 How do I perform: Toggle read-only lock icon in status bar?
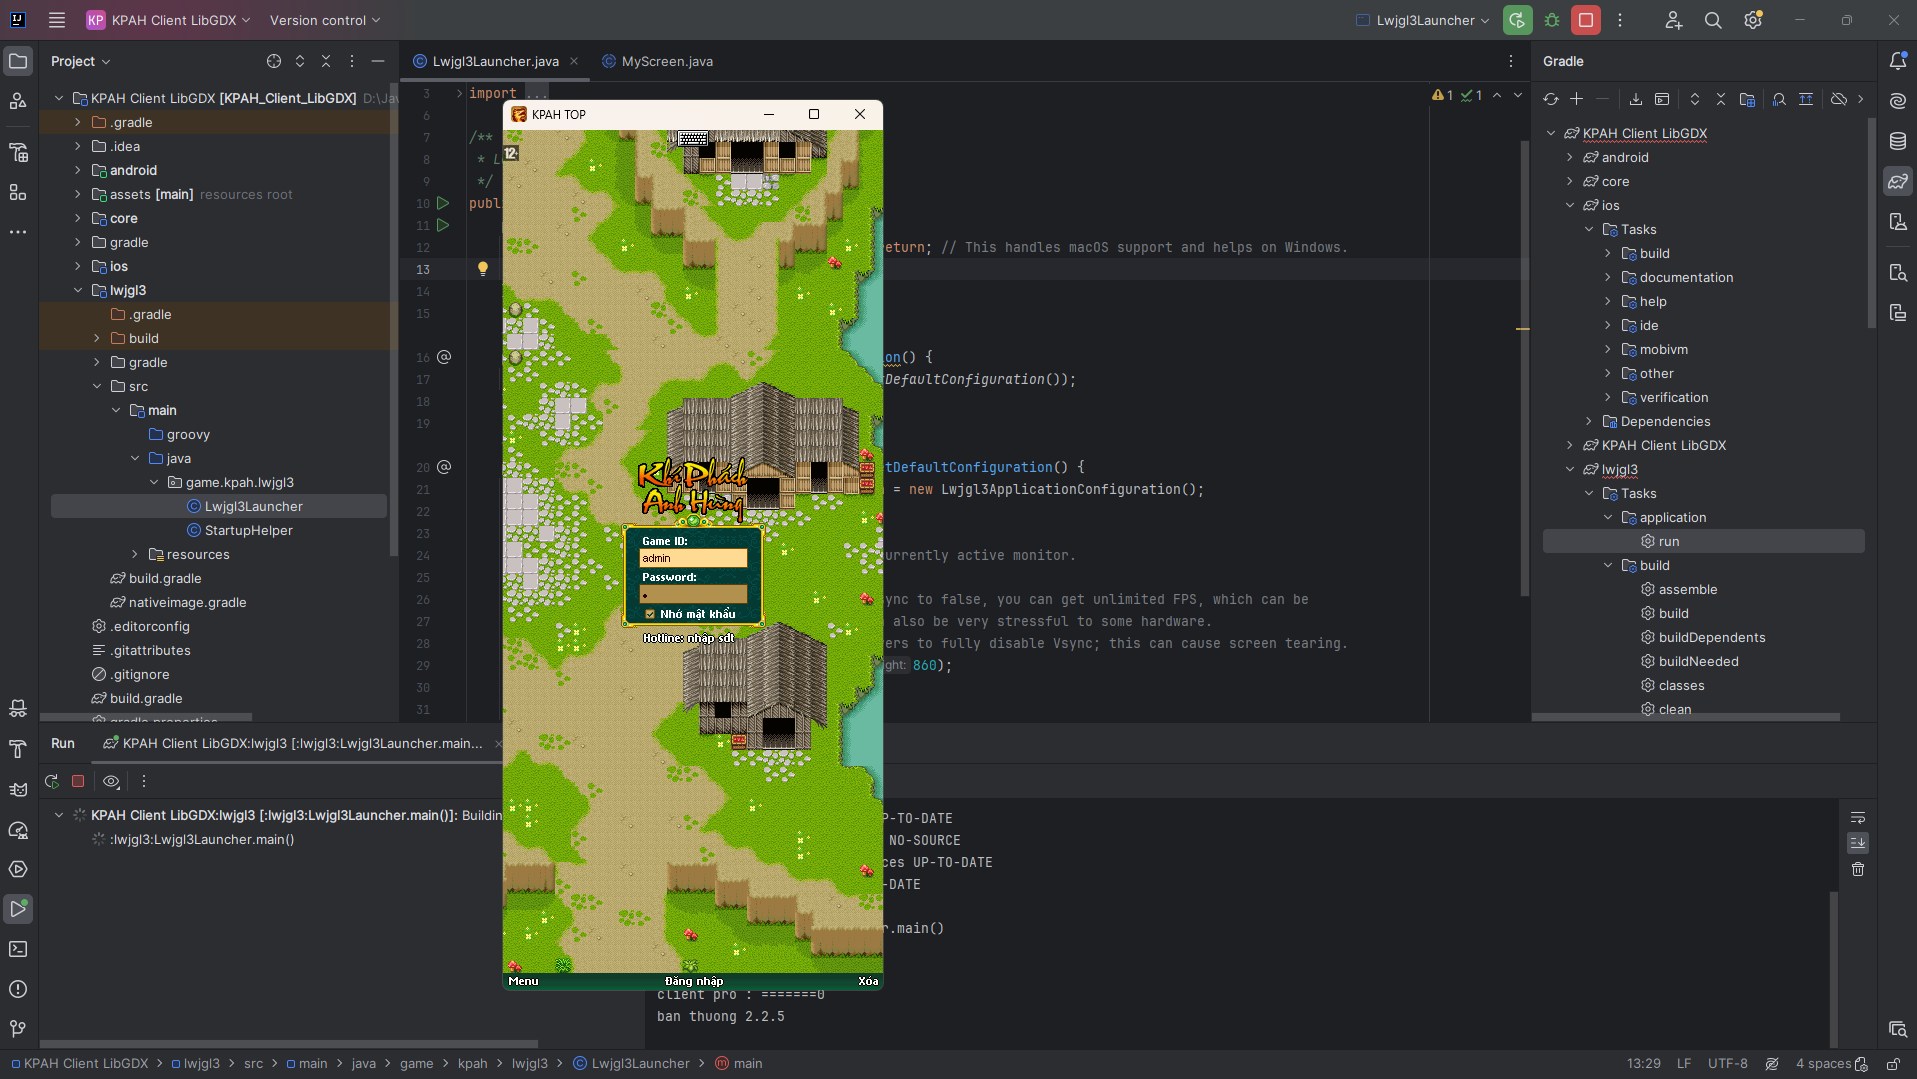click(x=1893, y=1064)
